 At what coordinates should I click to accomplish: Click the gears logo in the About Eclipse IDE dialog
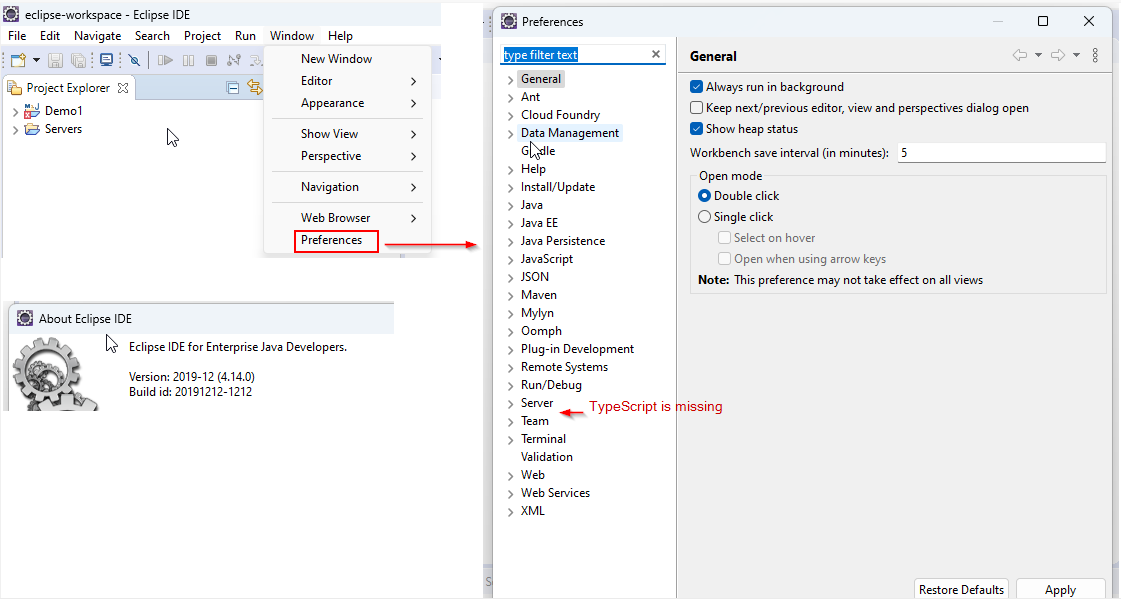(x=54, y=375)
